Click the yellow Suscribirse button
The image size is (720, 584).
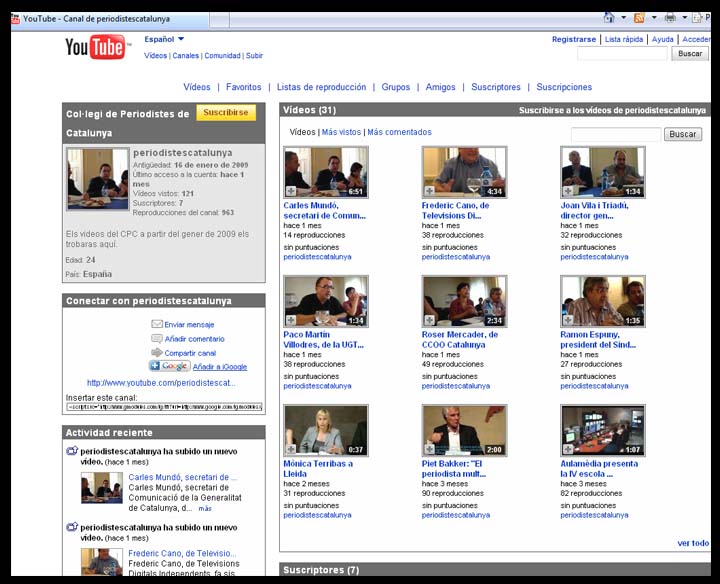click(226, 112)
